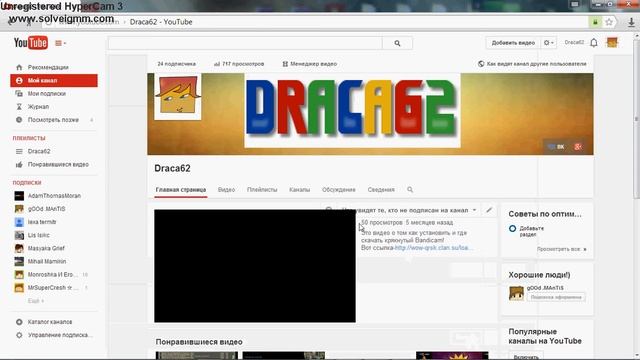Open AdamThomasMoran subscription
The height and width of the screenshot is (360, 640).
(x=54, y=196)
